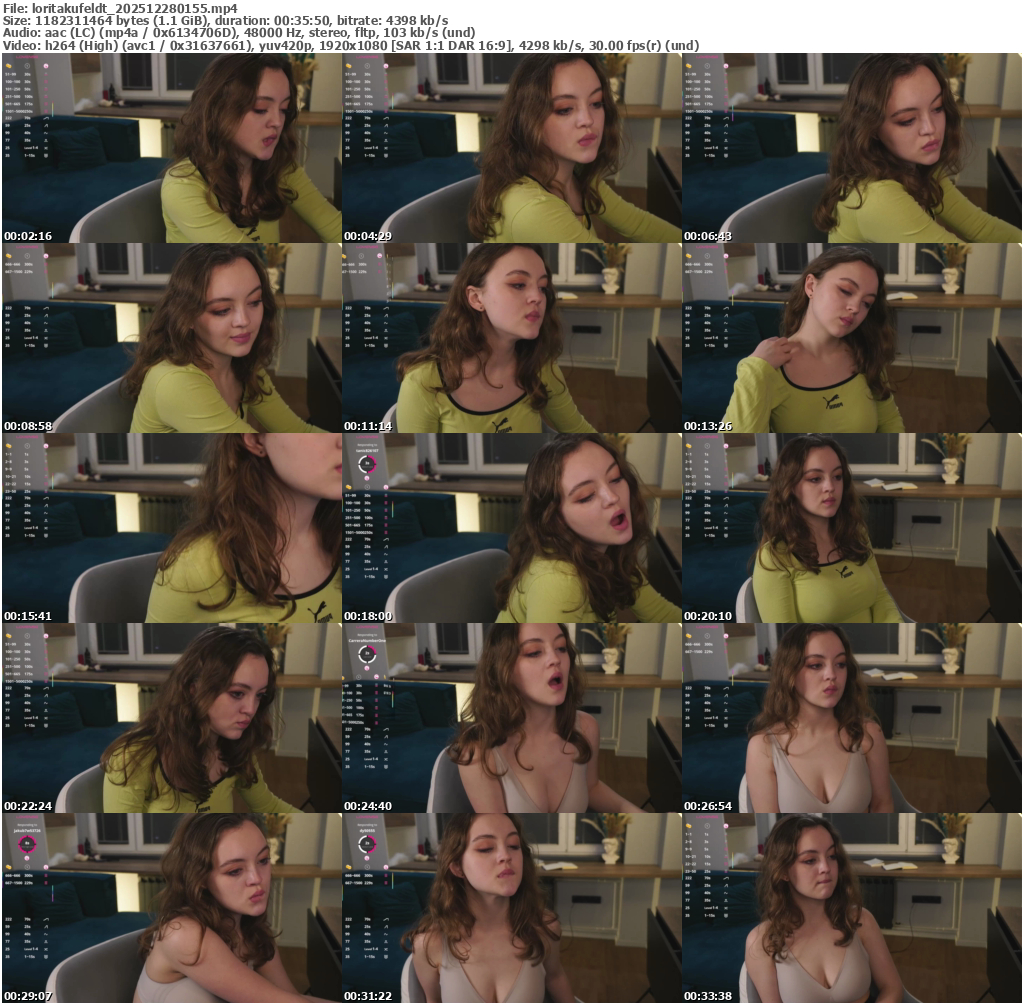1024x1003 pixels.
Task: Click the circular timer icon in the 00:18:00 frame
Action: point(367,464)
